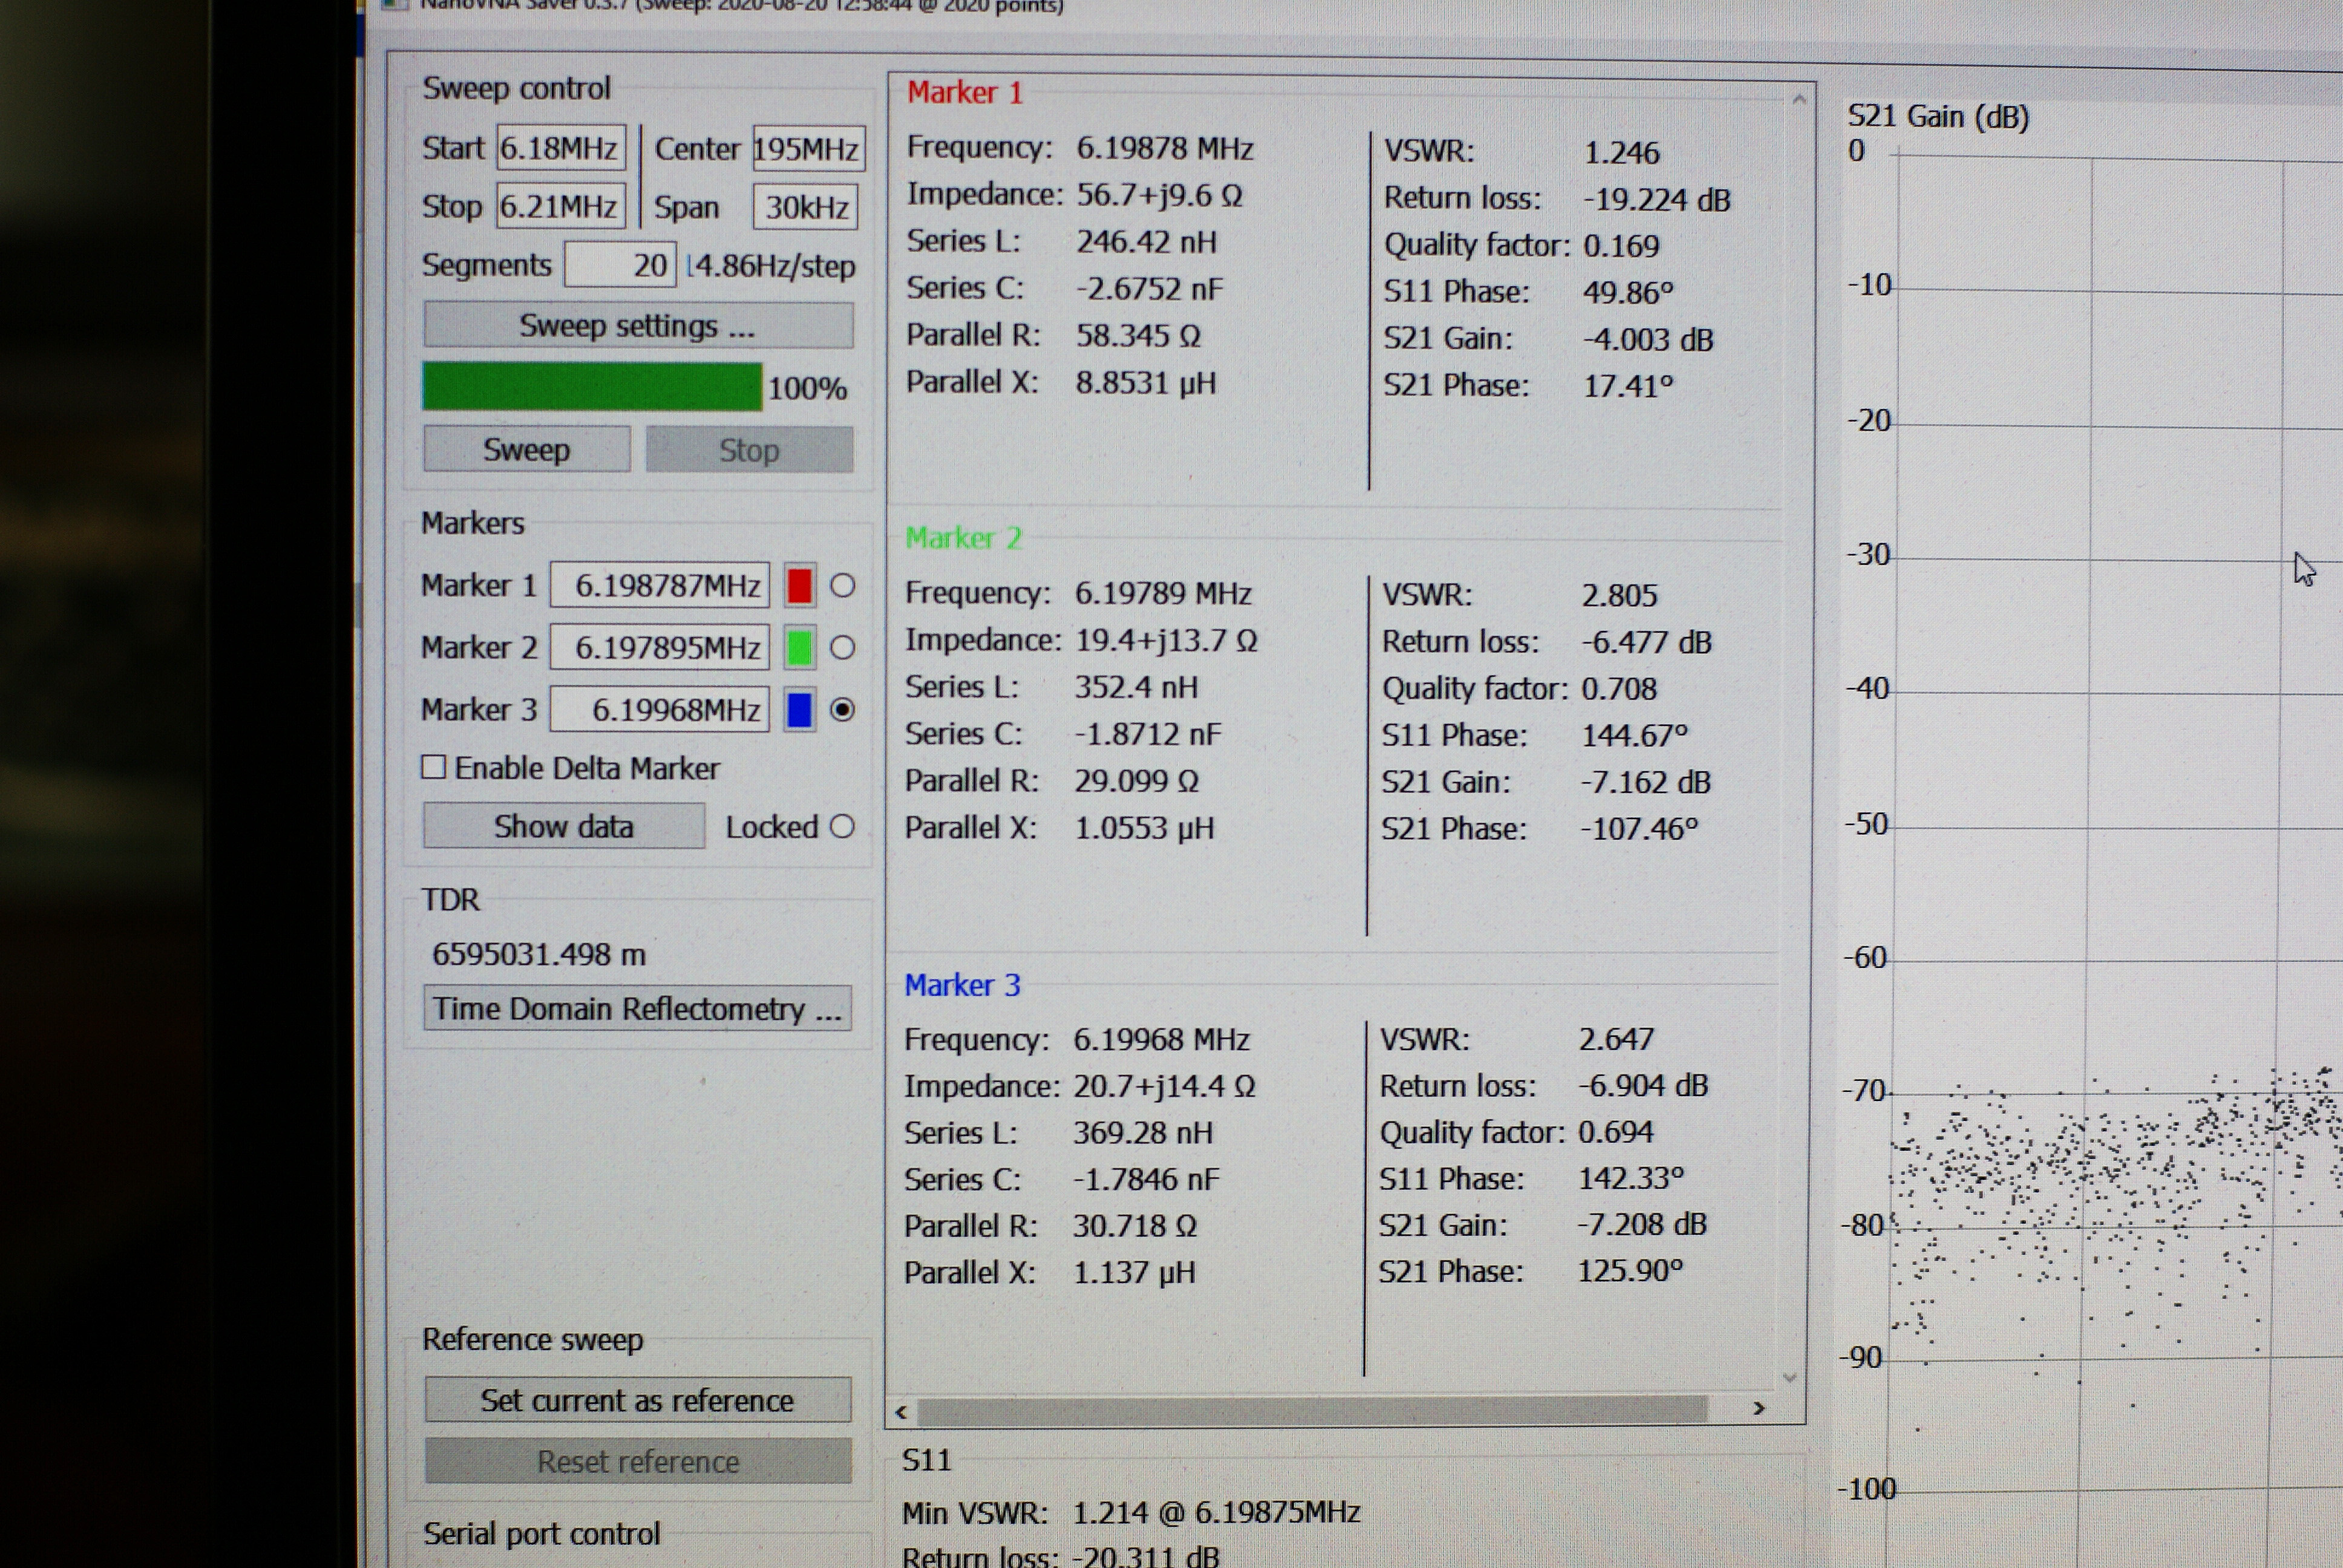Click Marker 3 S21 Gain -7.208 dB
2343x1568 pixels.
click(x=1642, y=1224)
